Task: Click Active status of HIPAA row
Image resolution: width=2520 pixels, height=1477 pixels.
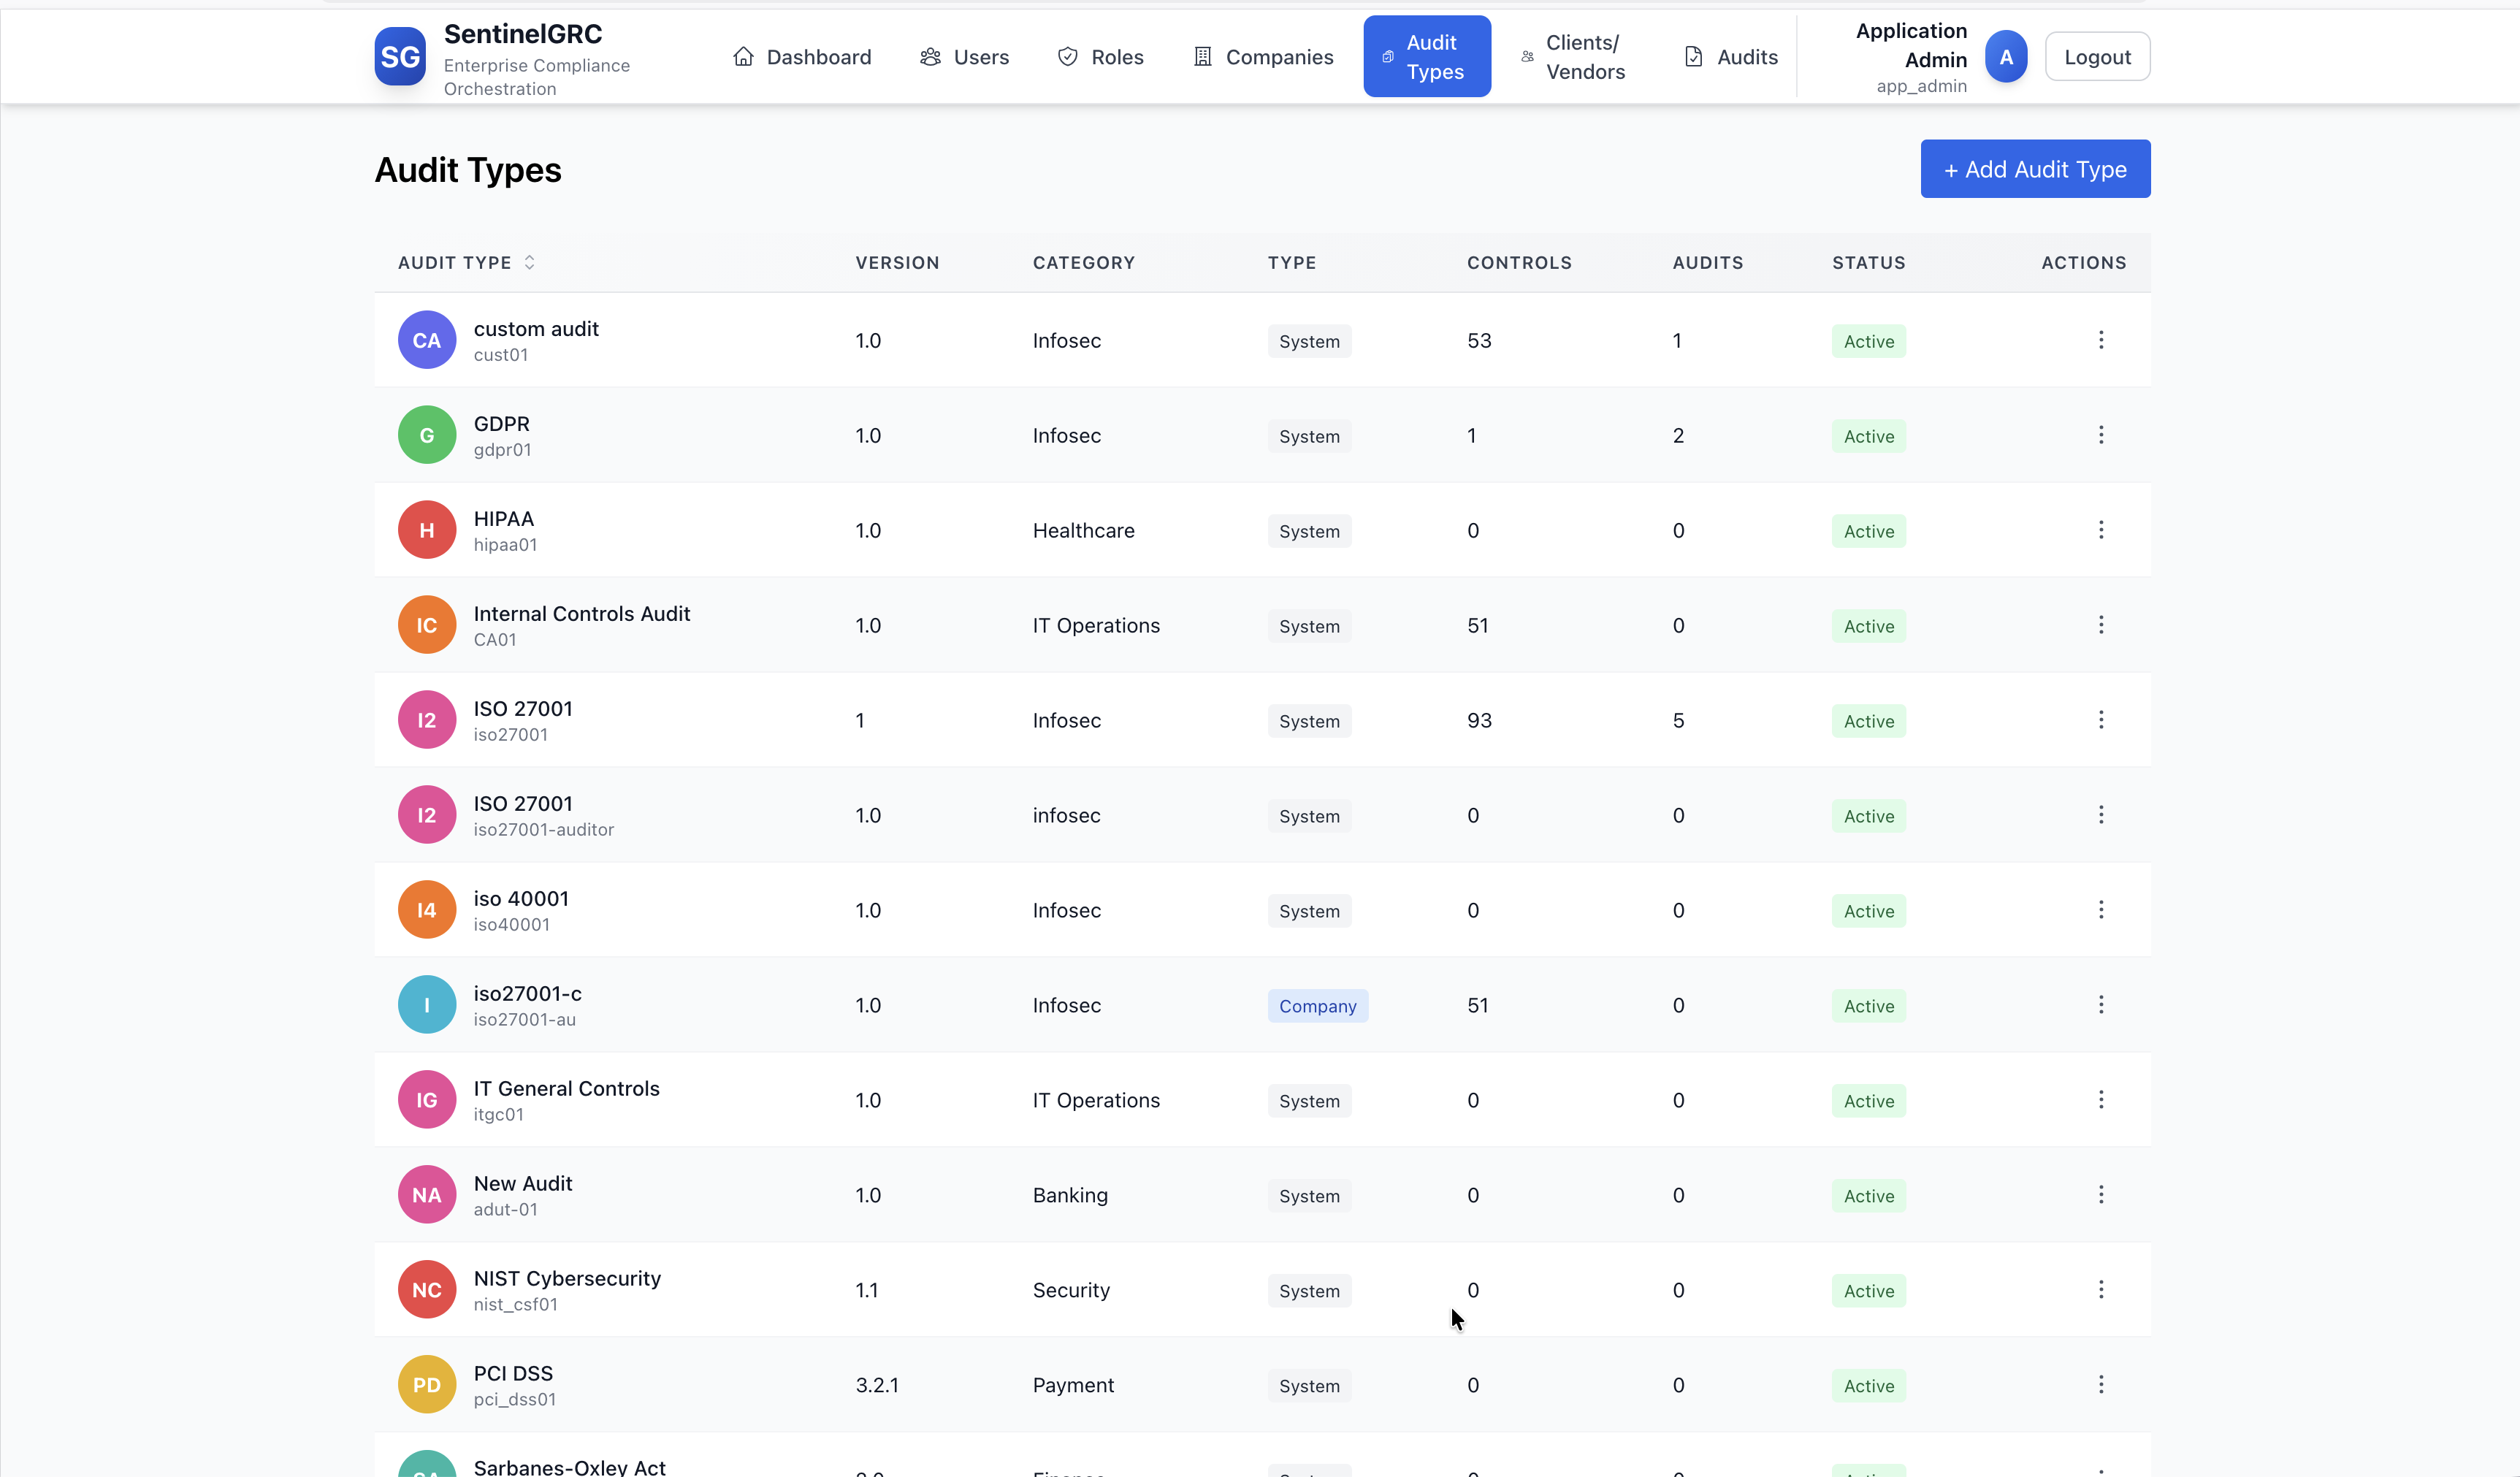Action: (1869, 531)
